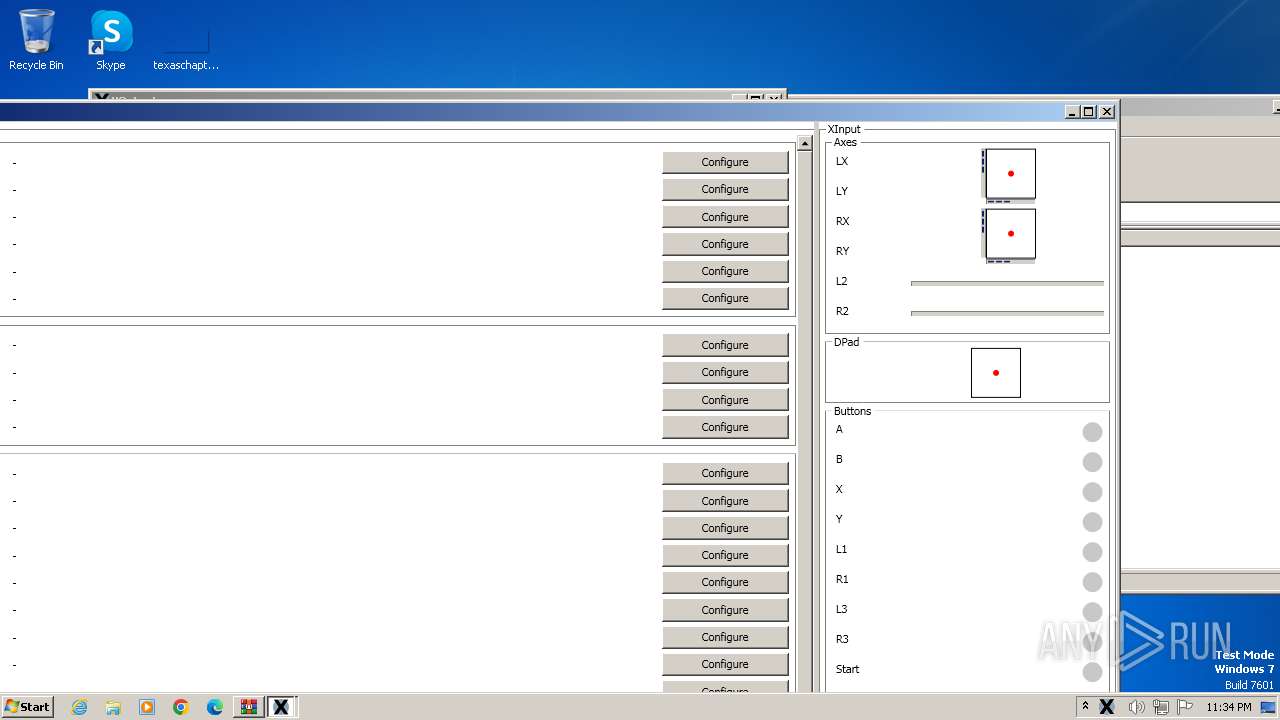This screenshot has height=720, width=1280.
Task: Click the "Start" label in Buttons group
Action: [848, 669]
